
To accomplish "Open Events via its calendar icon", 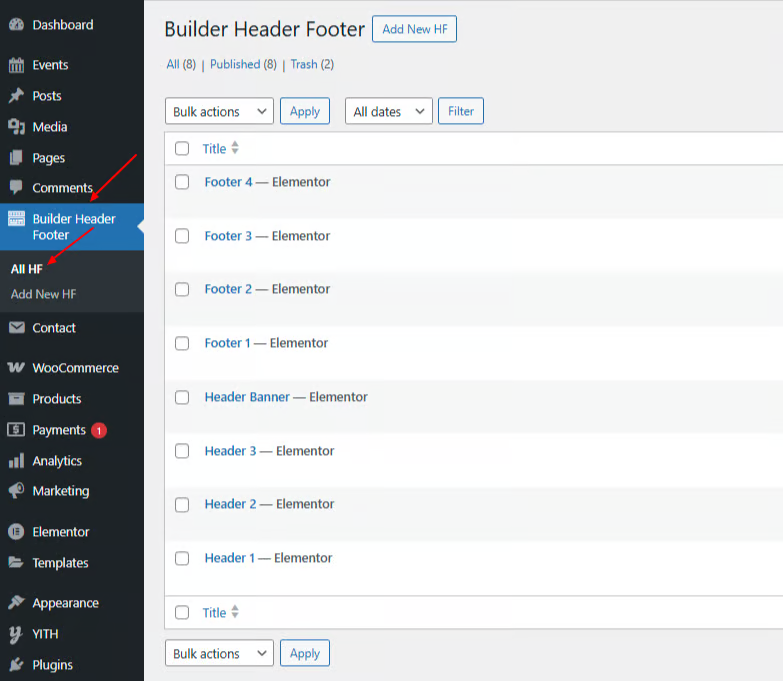I will pyautogui.click(x=16, y=65).
